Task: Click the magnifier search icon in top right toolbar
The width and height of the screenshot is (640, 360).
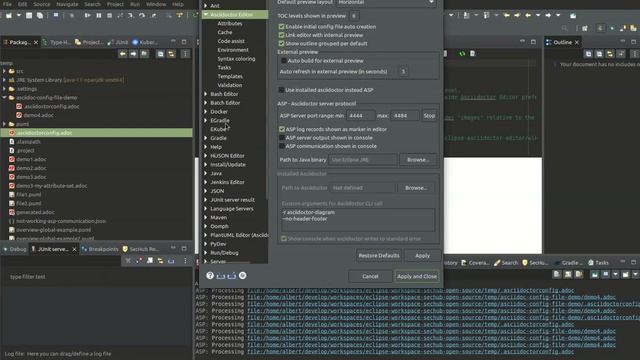Action: 564,28
